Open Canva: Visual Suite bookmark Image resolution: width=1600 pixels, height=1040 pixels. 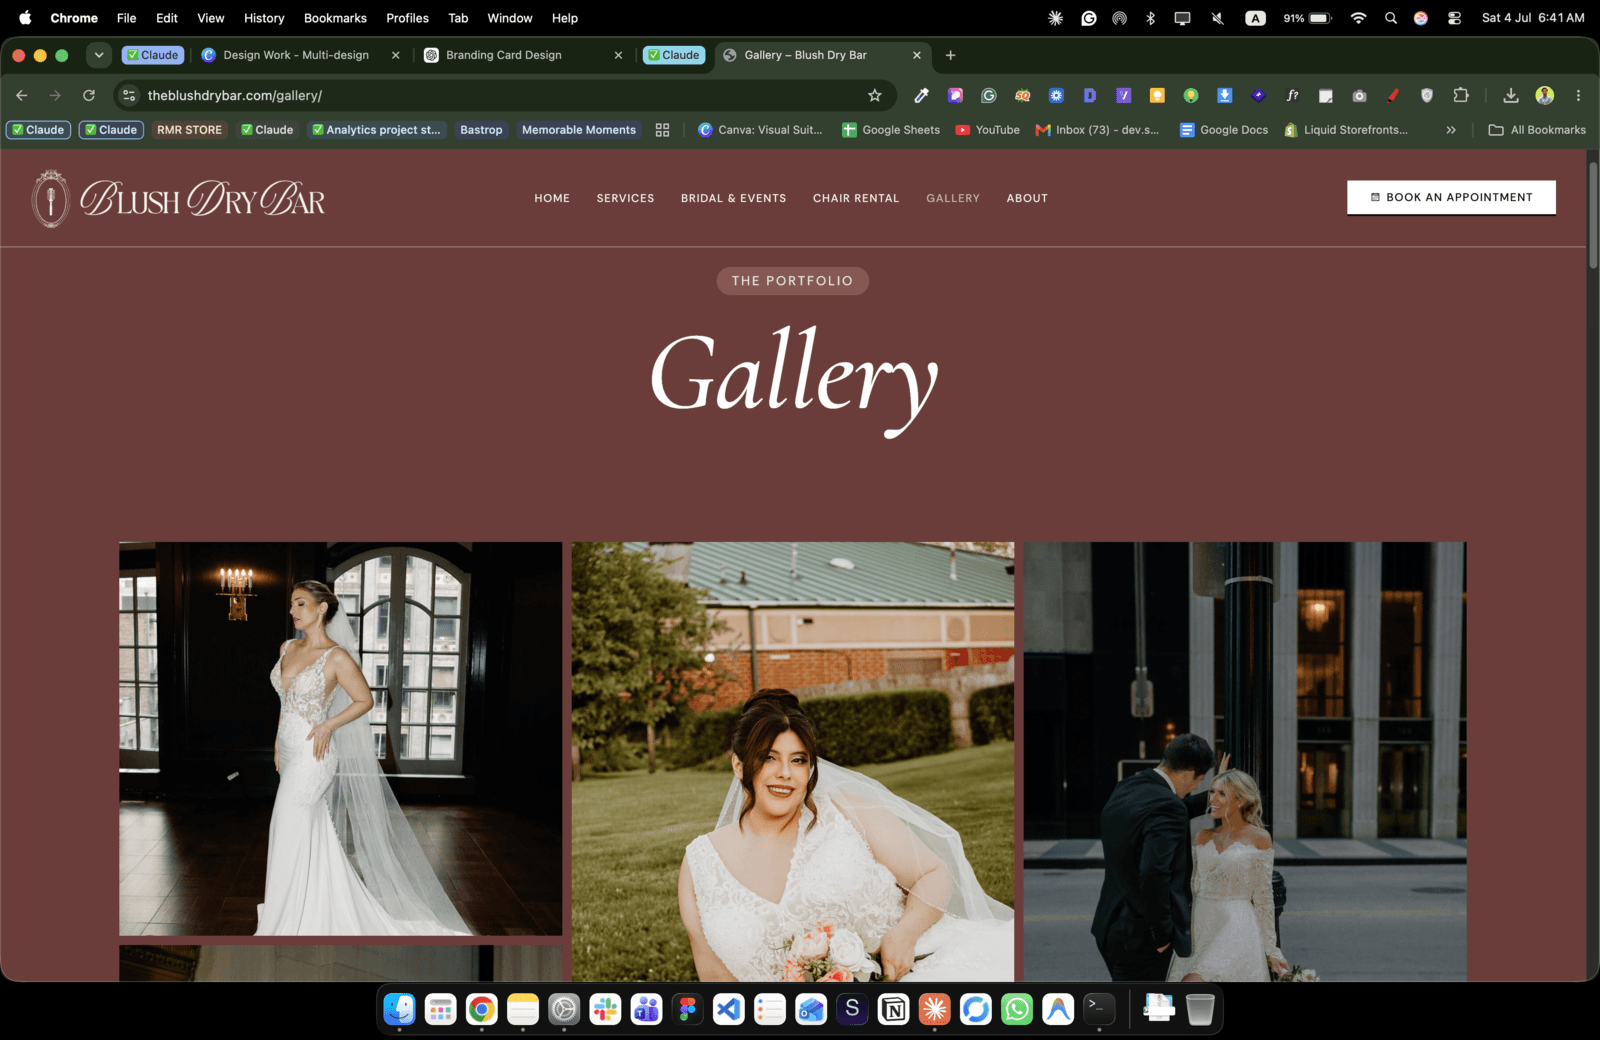pyautogui.click(x=760, y=130)
